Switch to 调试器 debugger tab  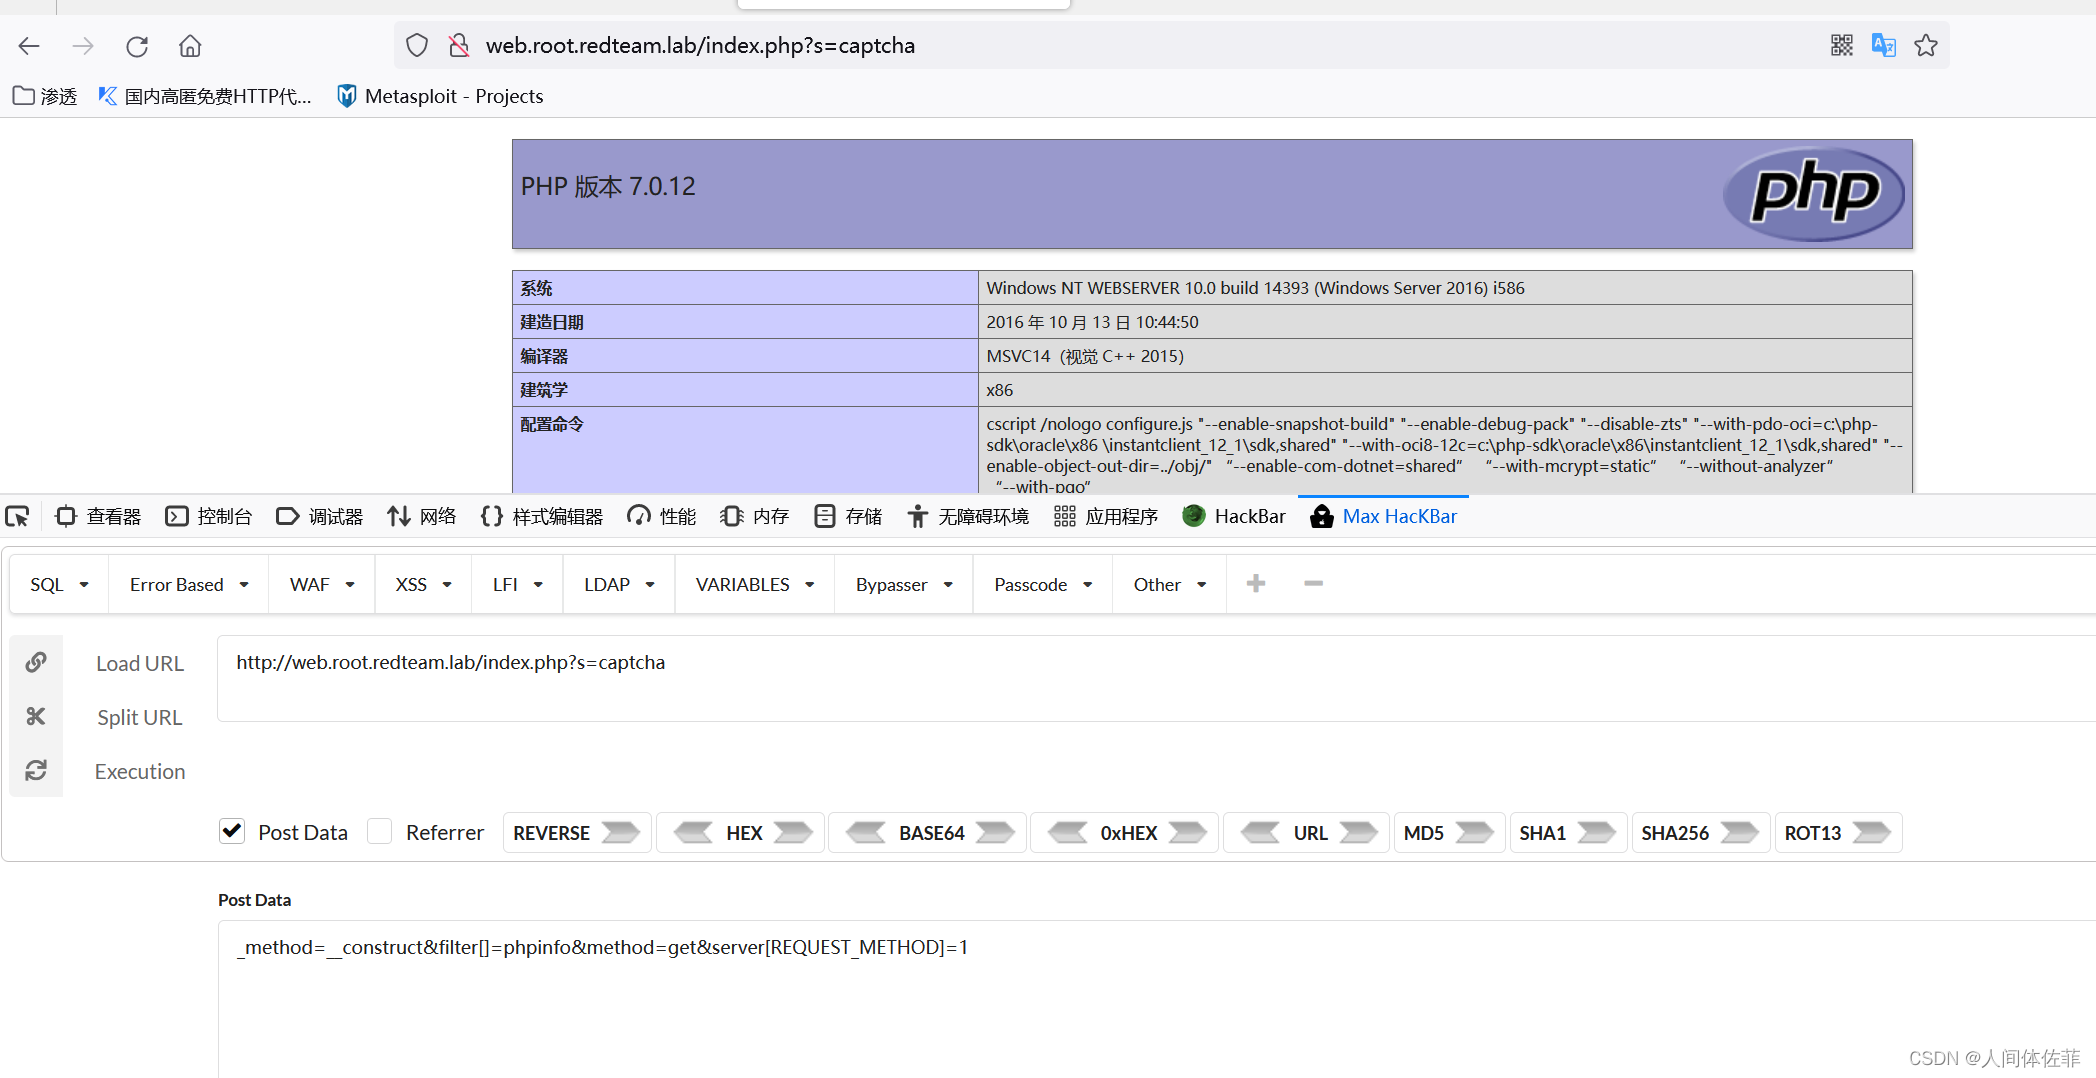point(319,516)
